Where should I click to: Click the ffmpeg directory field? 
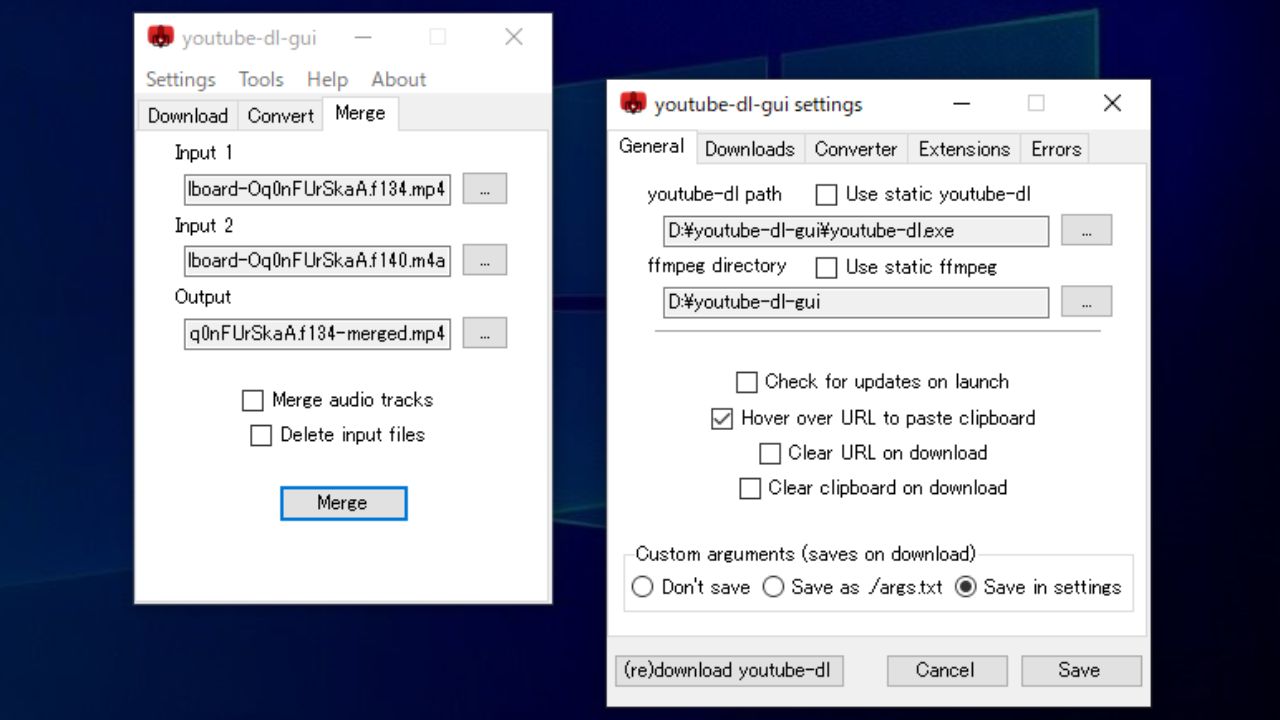coord(856,302)
